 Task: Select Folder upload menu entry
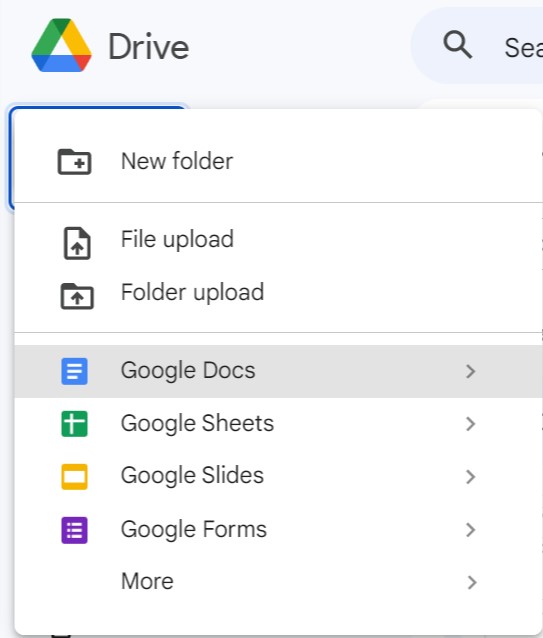pos(279,293)
